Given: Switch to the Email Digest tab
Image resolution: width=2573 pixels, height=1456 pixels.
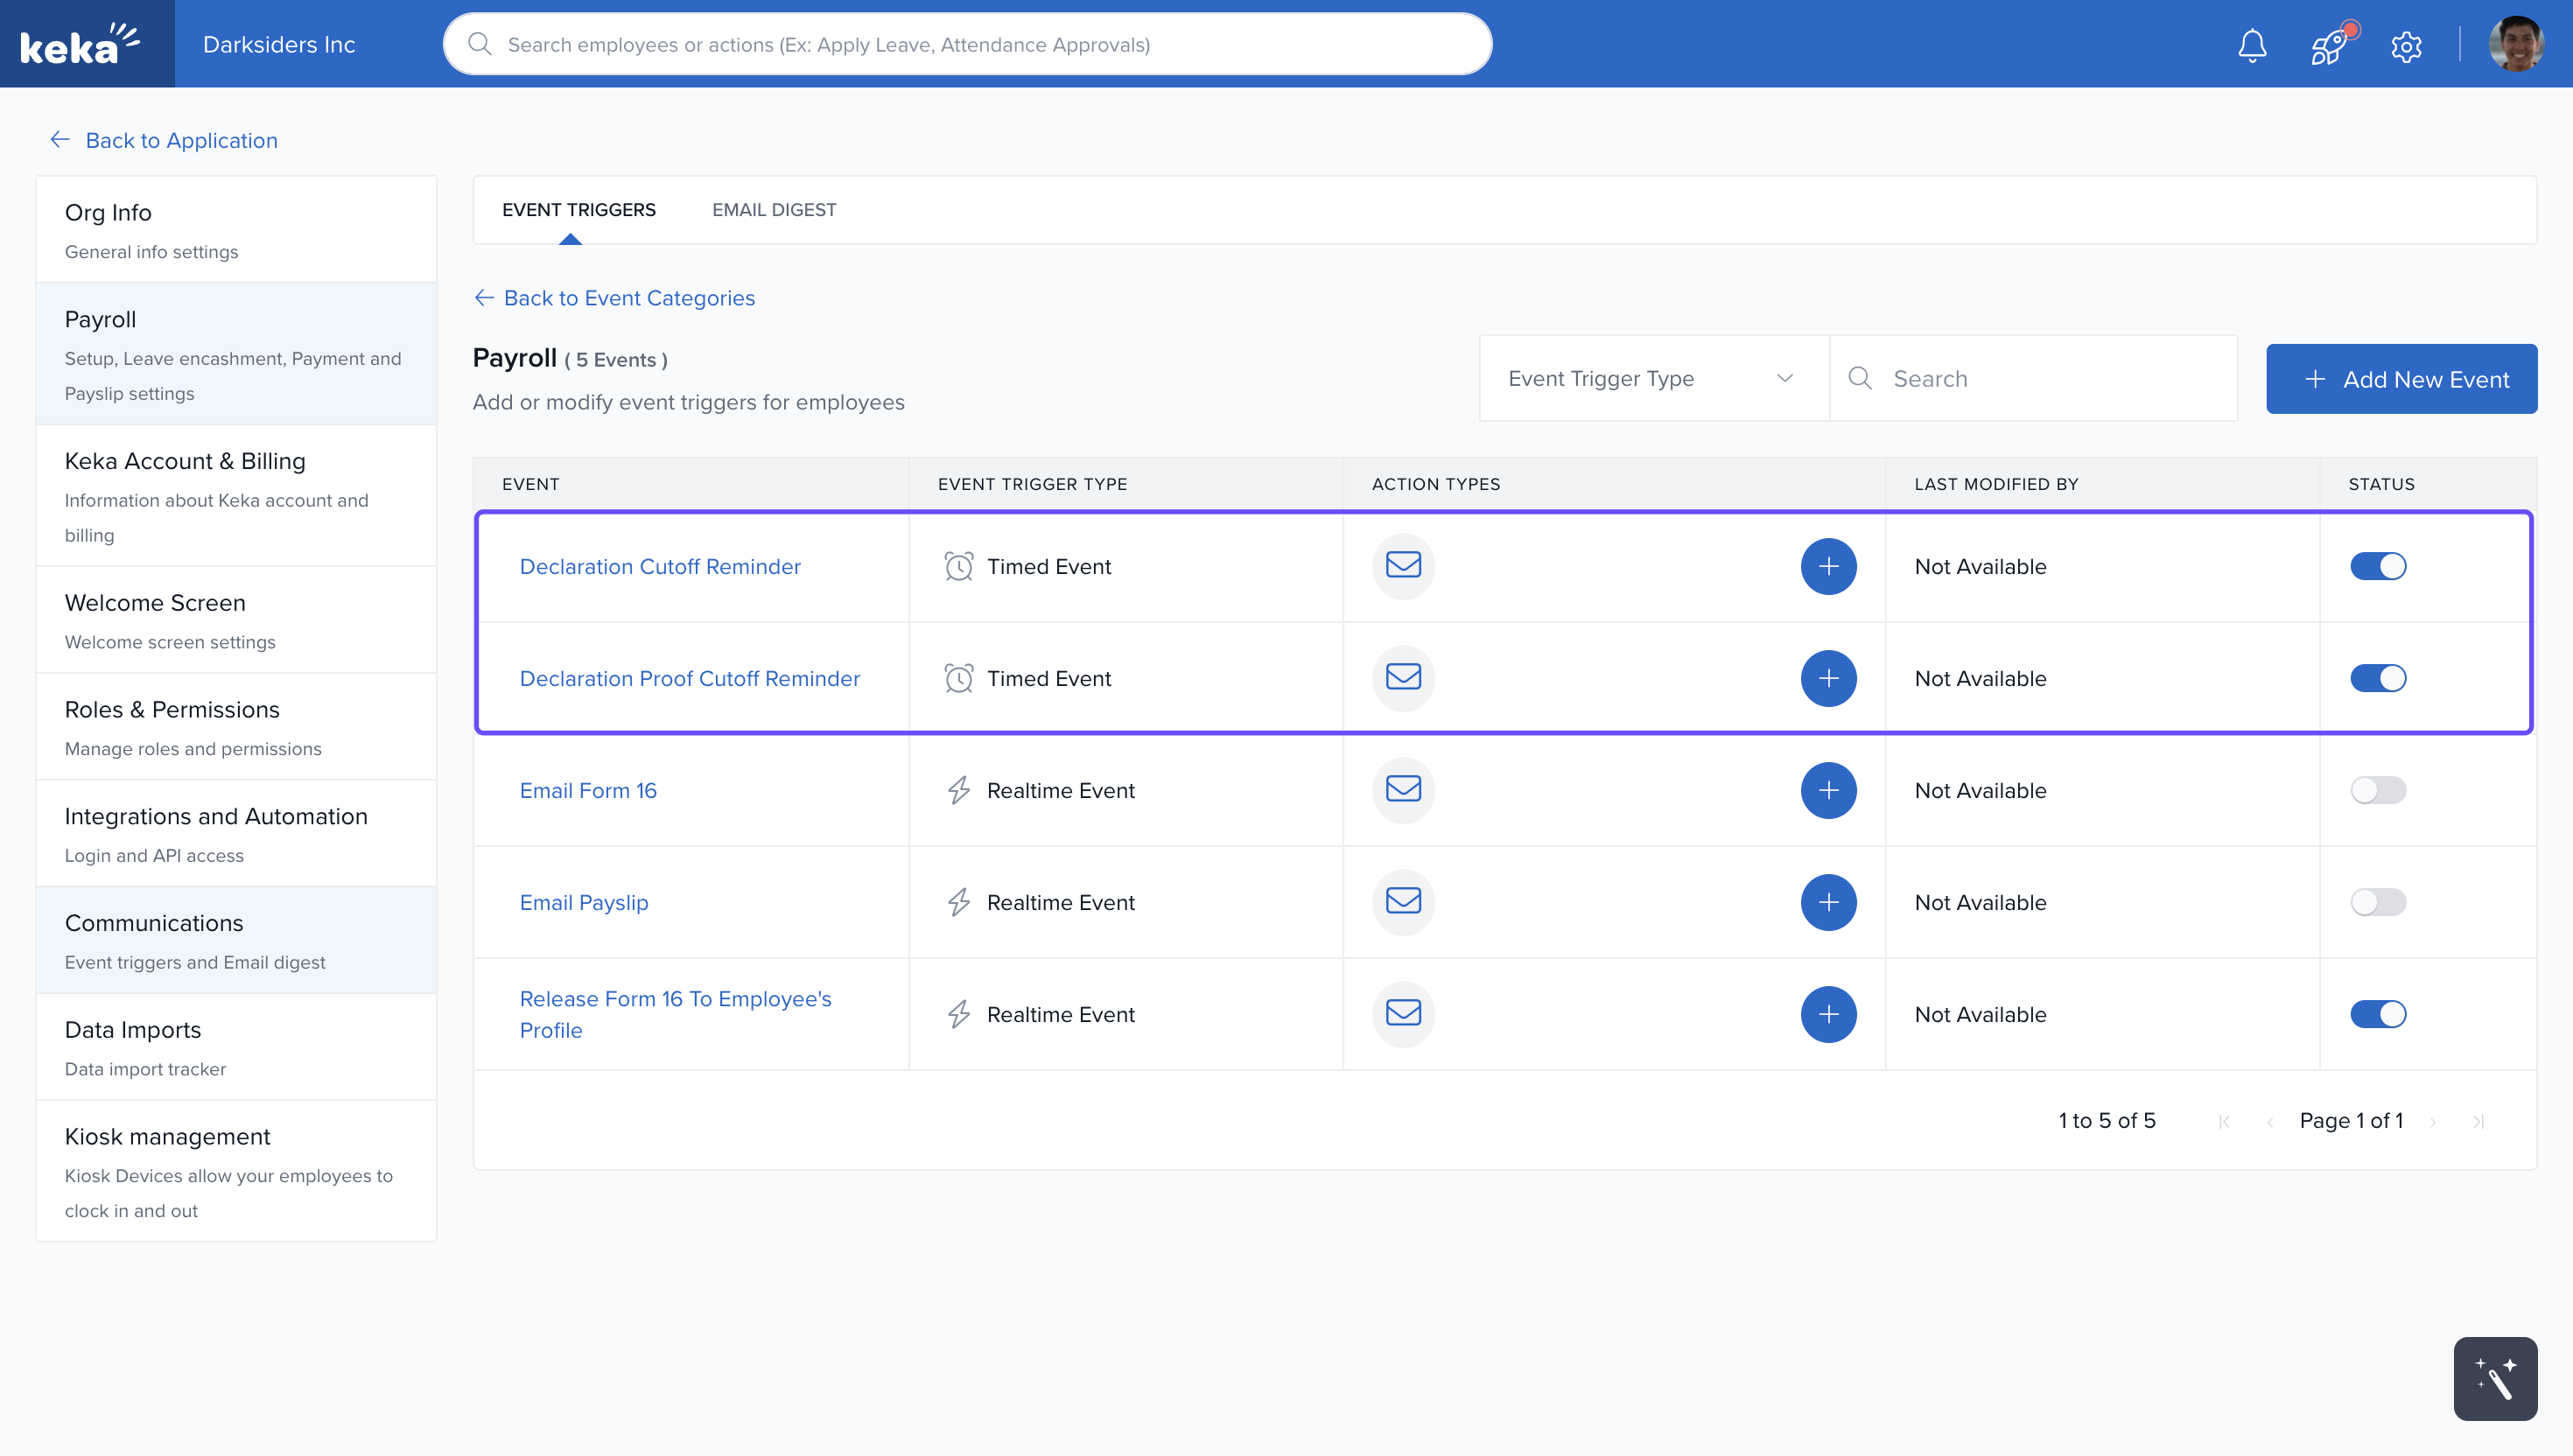Looking at the screenshot, I should pos(774,209).
